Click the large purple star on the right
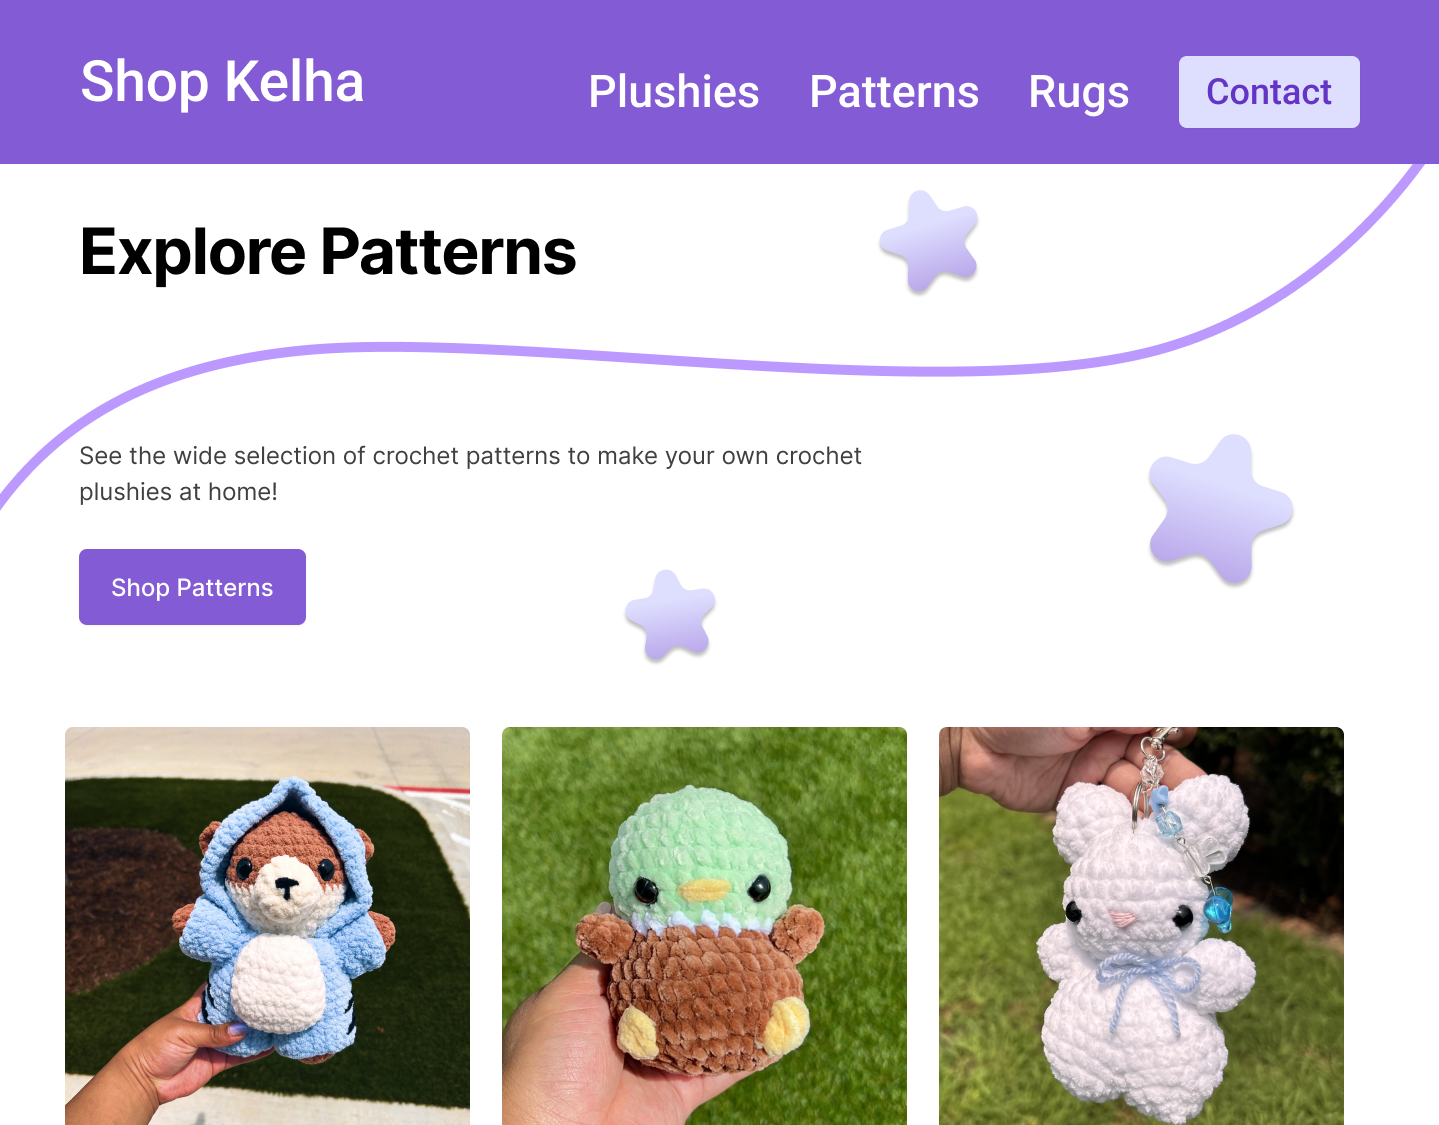 1220,508
